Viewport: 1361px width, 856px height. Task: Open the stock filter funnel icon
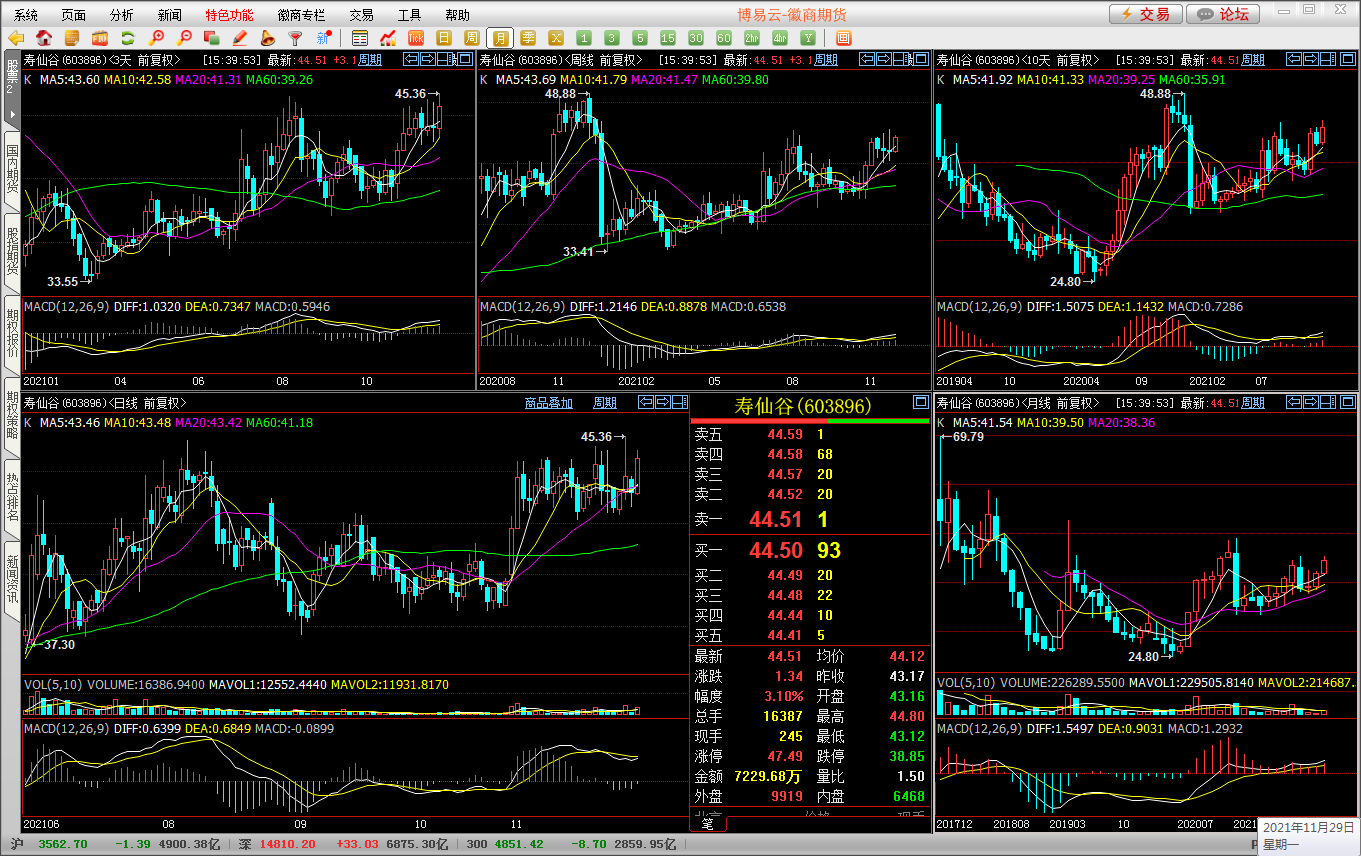click(x=295, y=38)
